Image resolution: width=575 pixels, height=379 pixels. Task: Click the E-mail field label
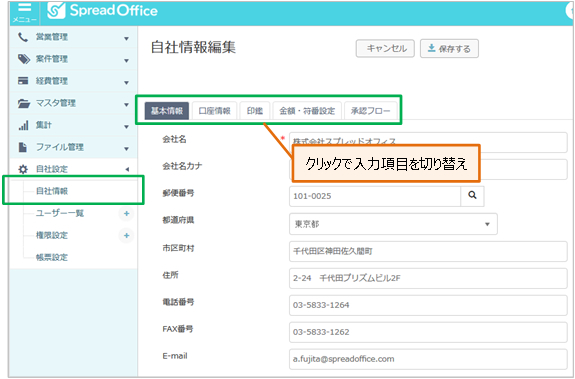175,356
